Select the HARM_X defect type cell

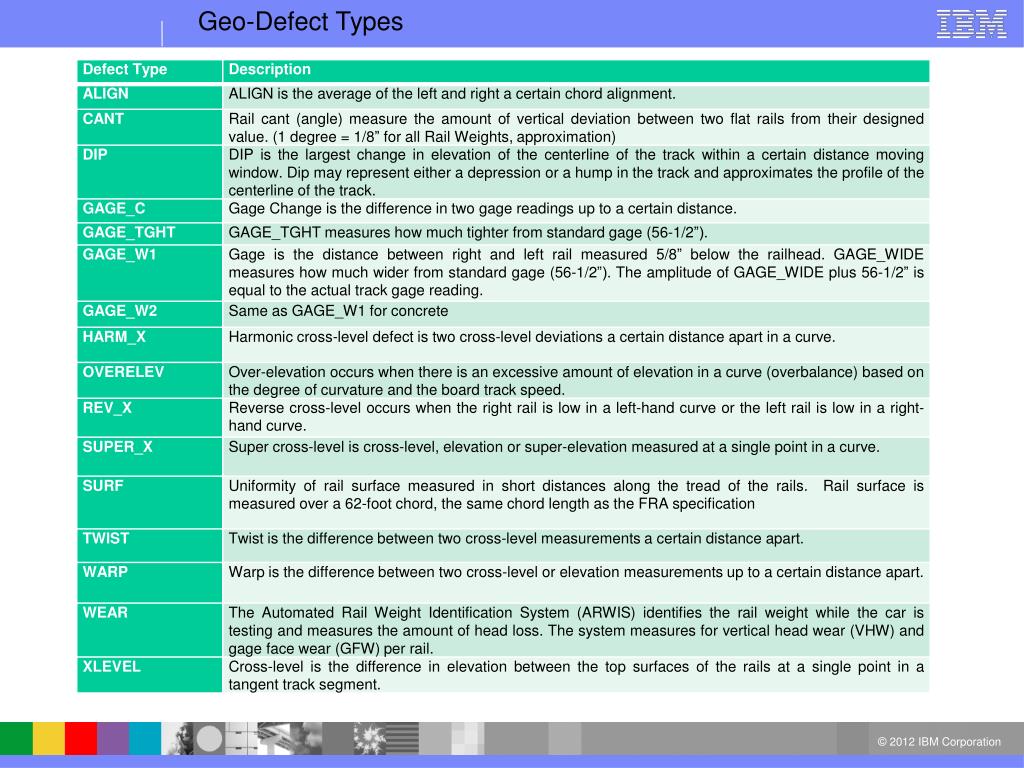pos(150,344)
